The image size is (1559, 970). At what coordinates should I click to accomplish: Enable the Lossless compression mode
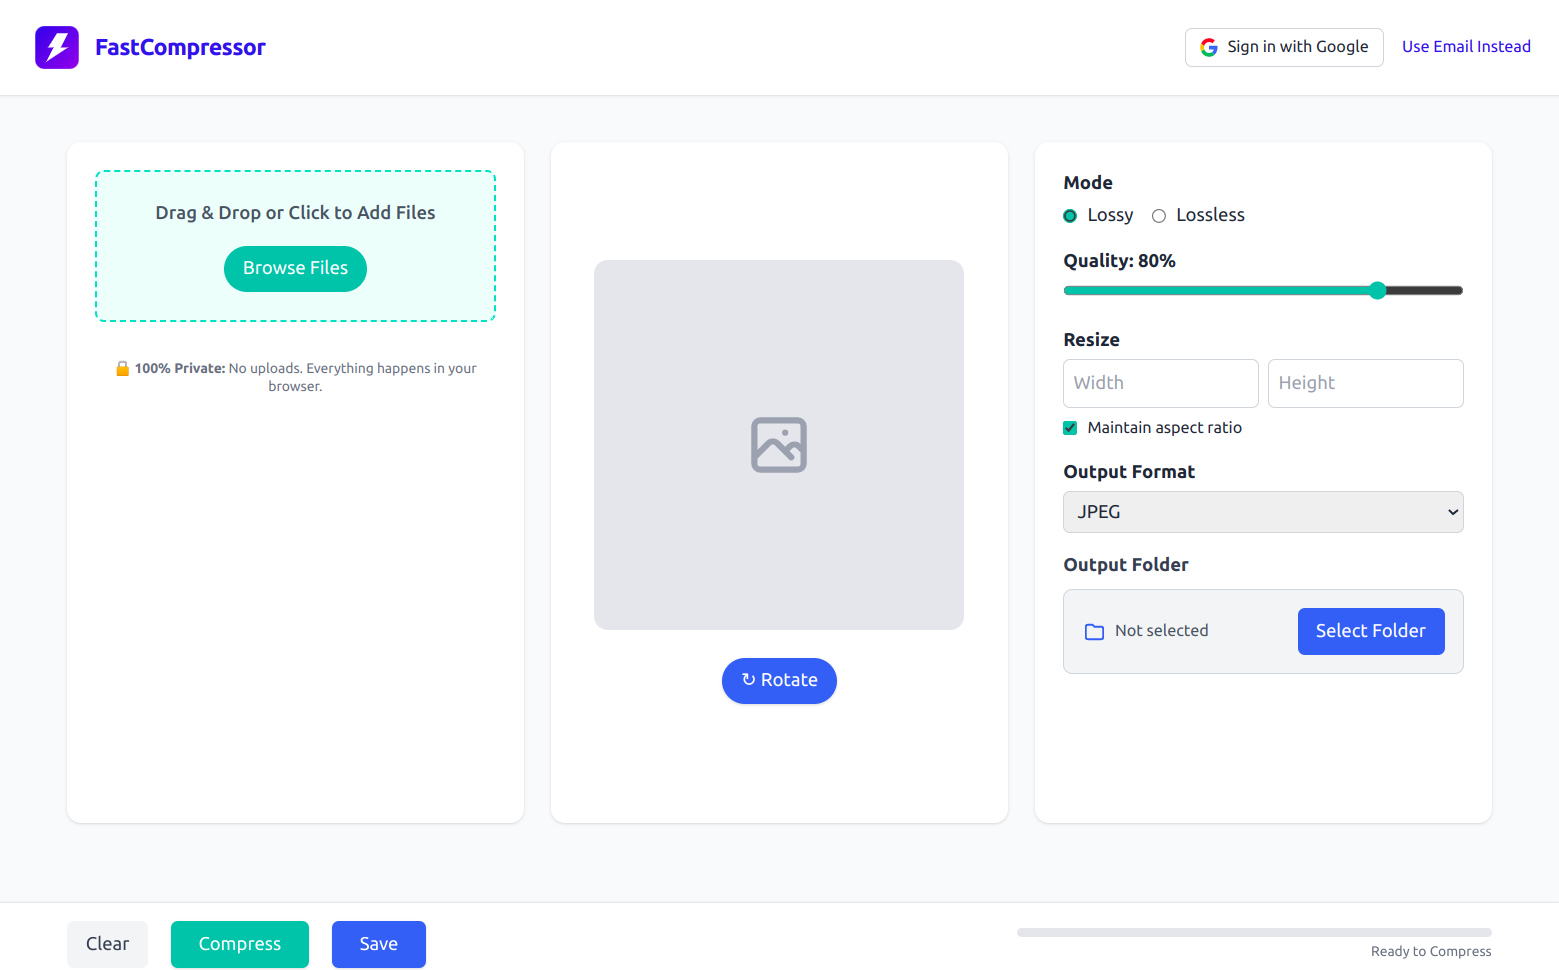pos(1158,215)
